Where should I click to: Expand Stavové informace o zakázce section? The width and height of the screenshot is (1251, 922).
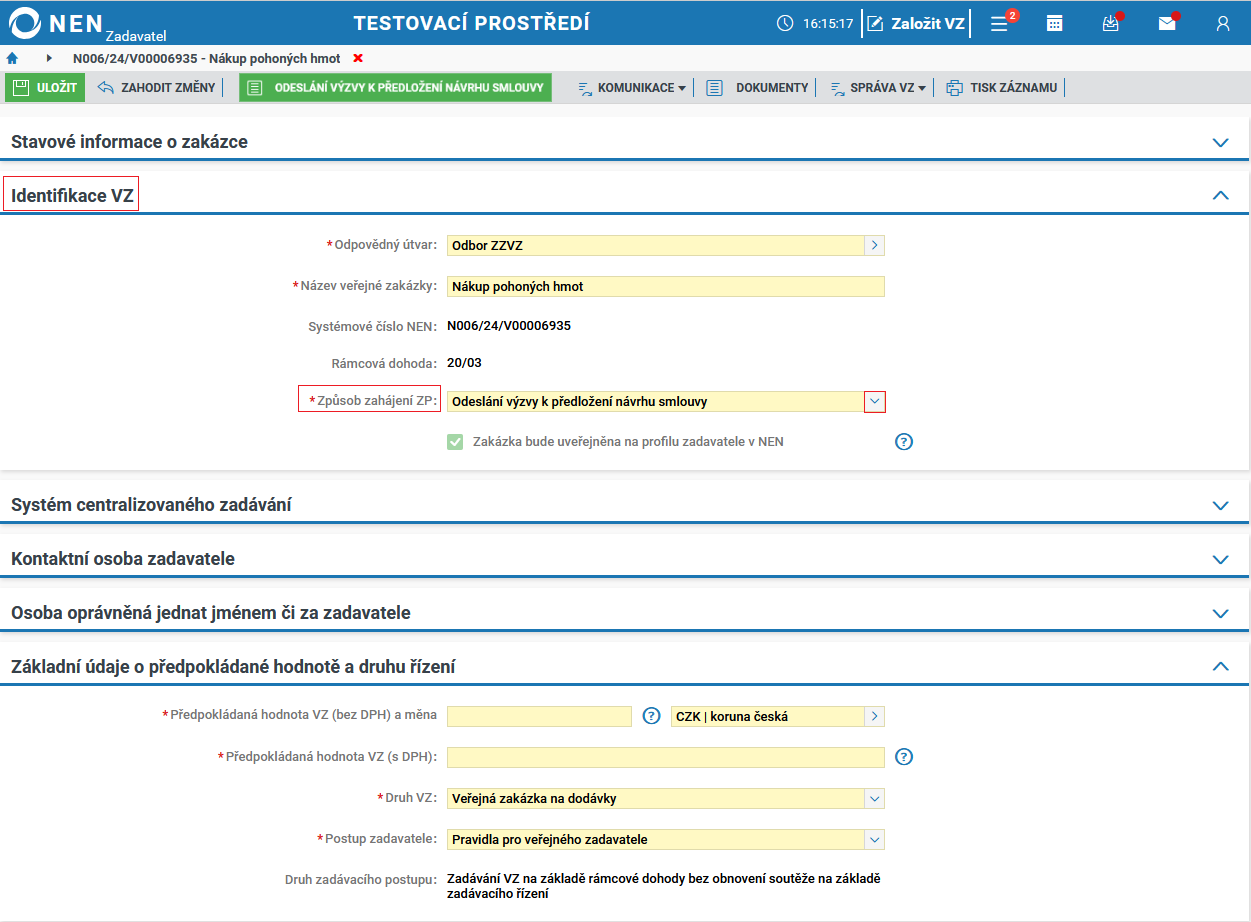[1220, 142]
